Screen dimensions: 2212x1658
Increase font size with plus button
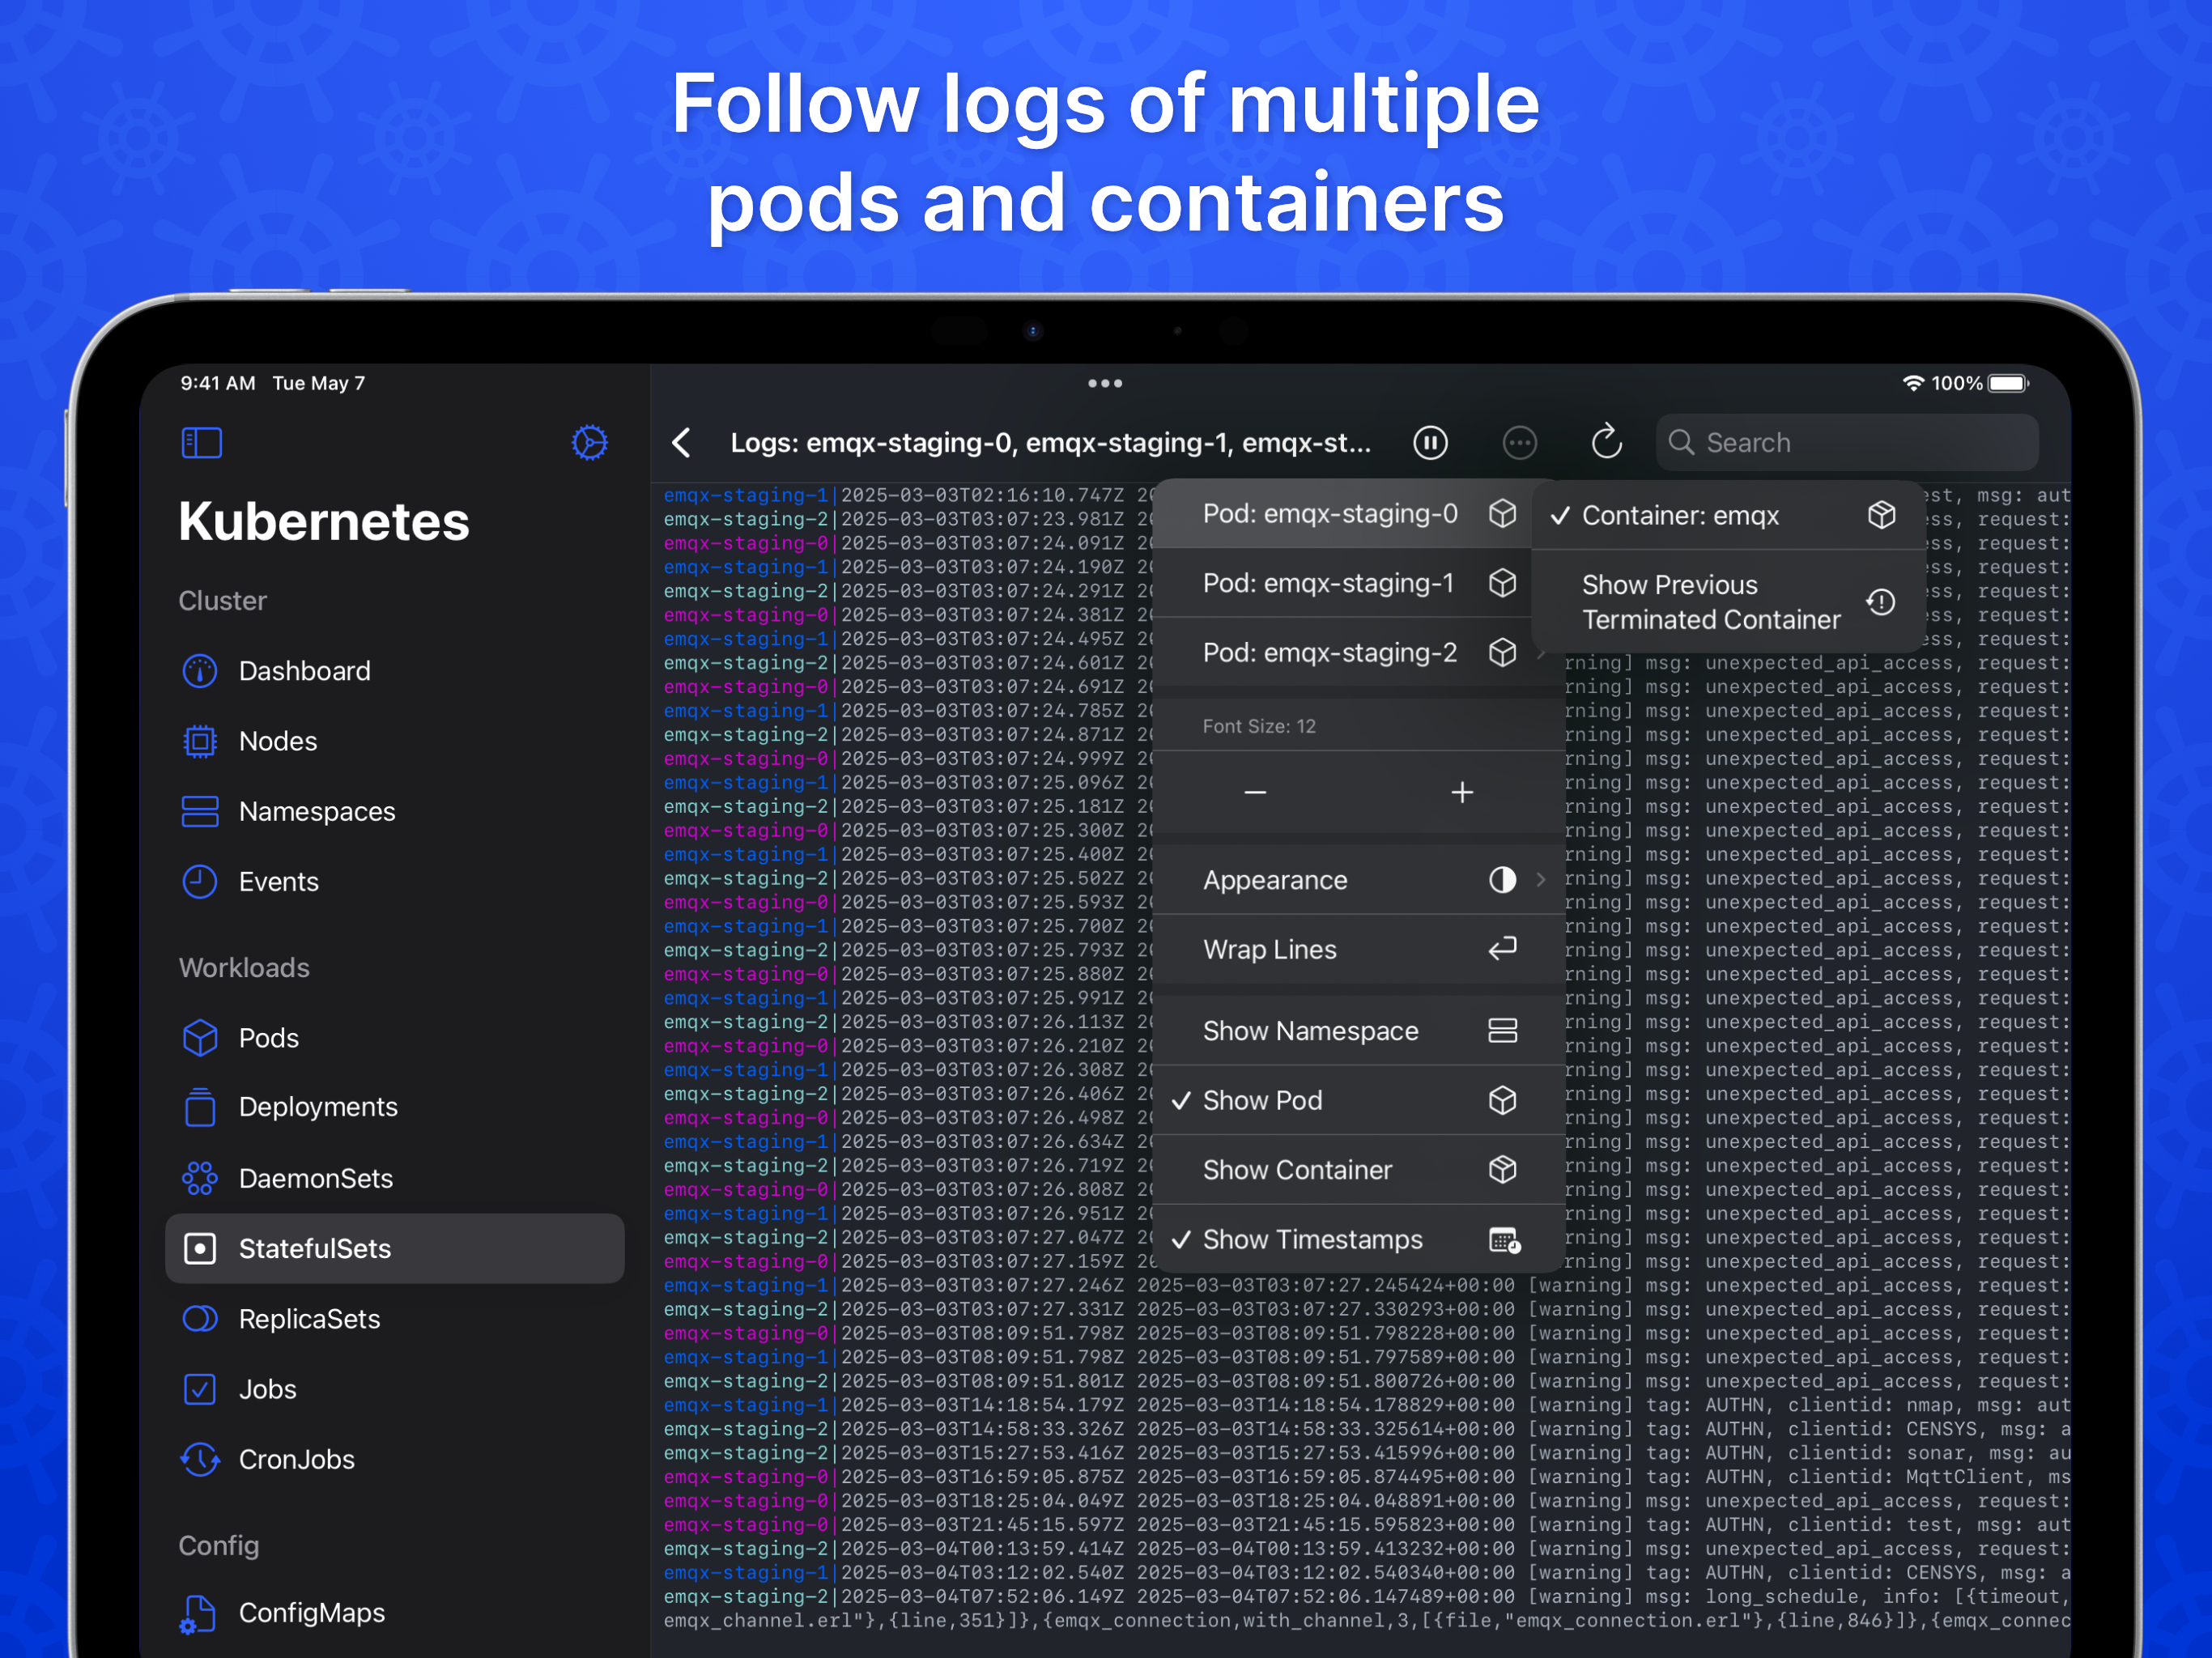[1461, 793]
